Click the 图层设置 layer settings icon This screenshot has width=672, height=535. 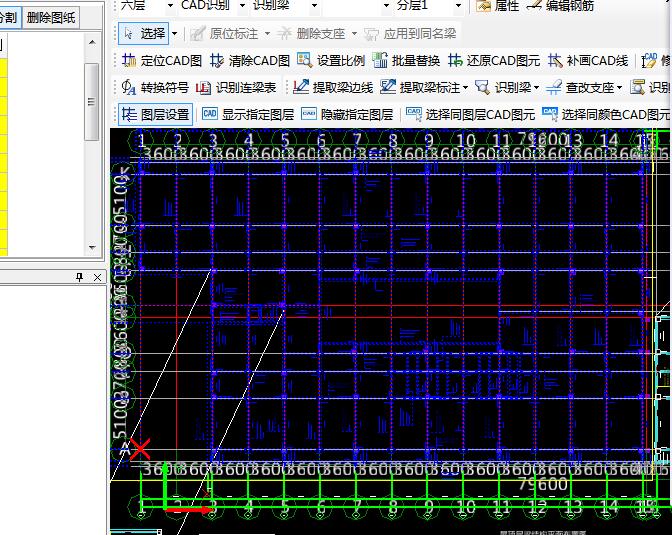click(129, 114)
